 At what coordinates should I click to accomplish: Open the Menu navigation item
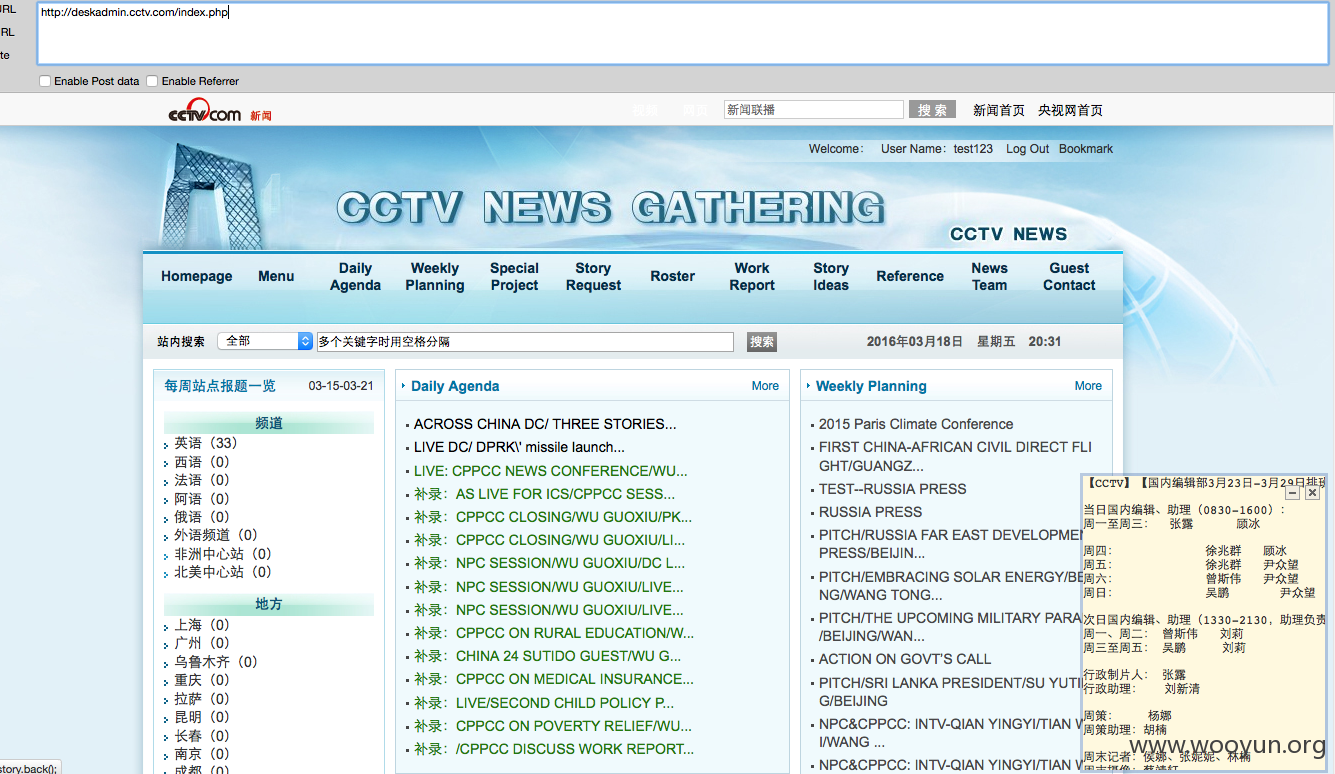click(276, 276)
